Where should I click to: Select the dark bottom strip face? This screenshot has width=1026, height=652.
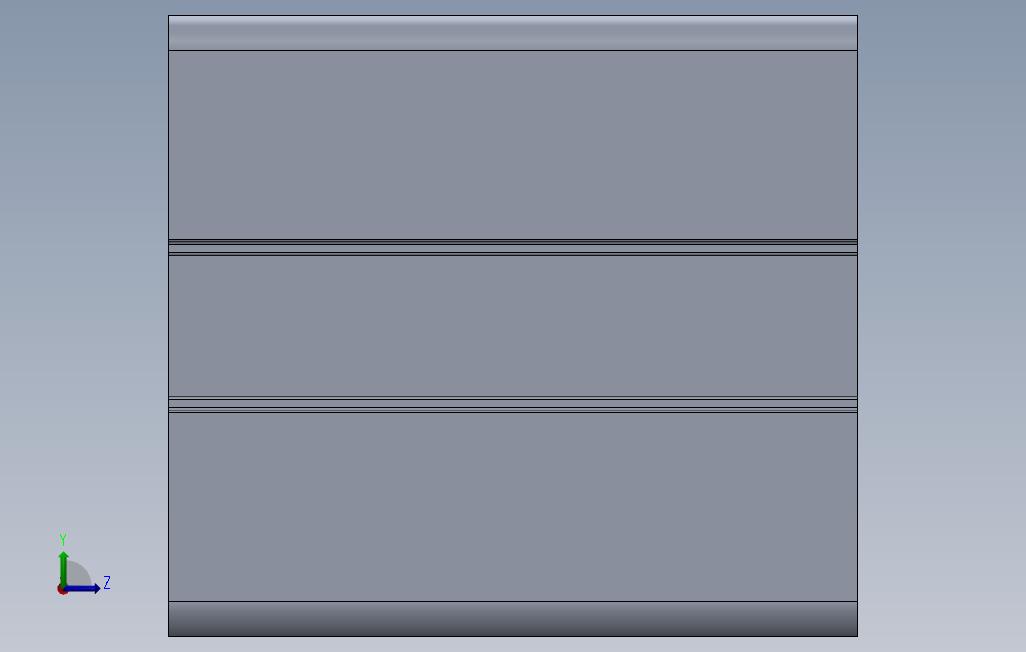pyautogui.click(x=513, y=619)
